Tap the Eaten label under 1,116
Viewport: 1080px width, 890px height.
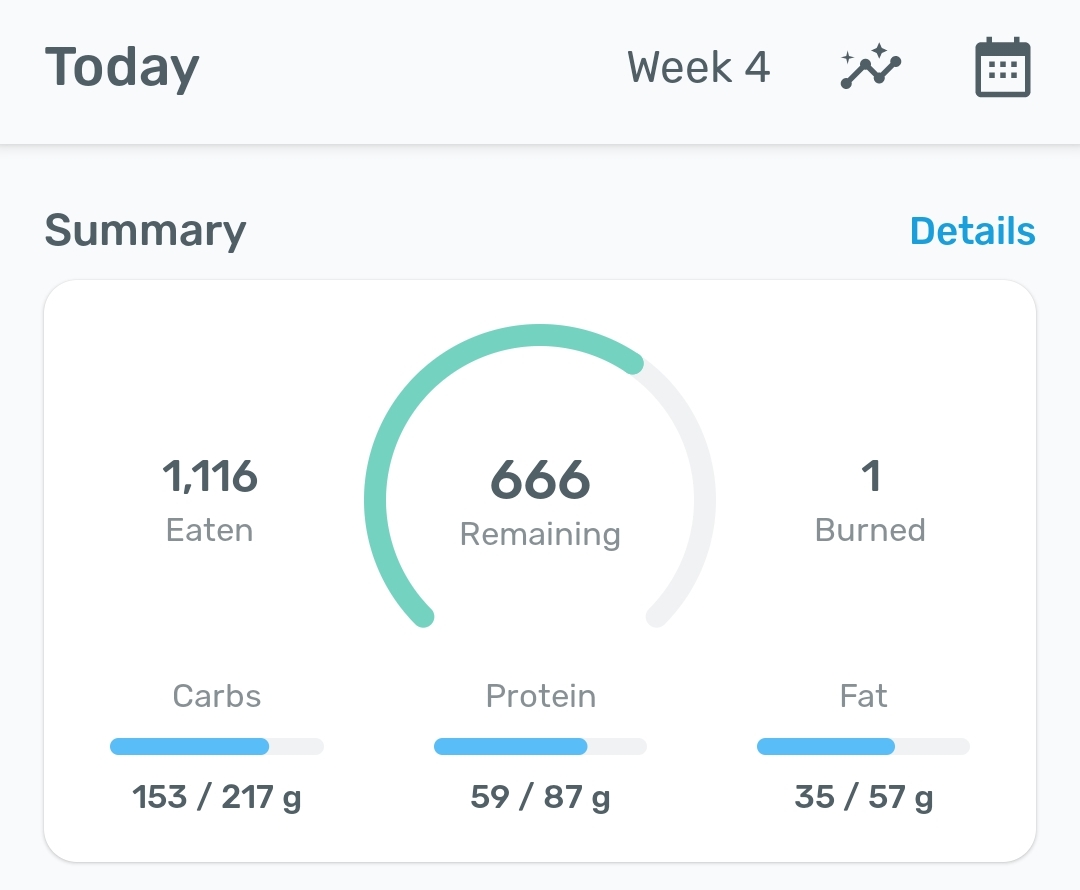click(210, 530)
